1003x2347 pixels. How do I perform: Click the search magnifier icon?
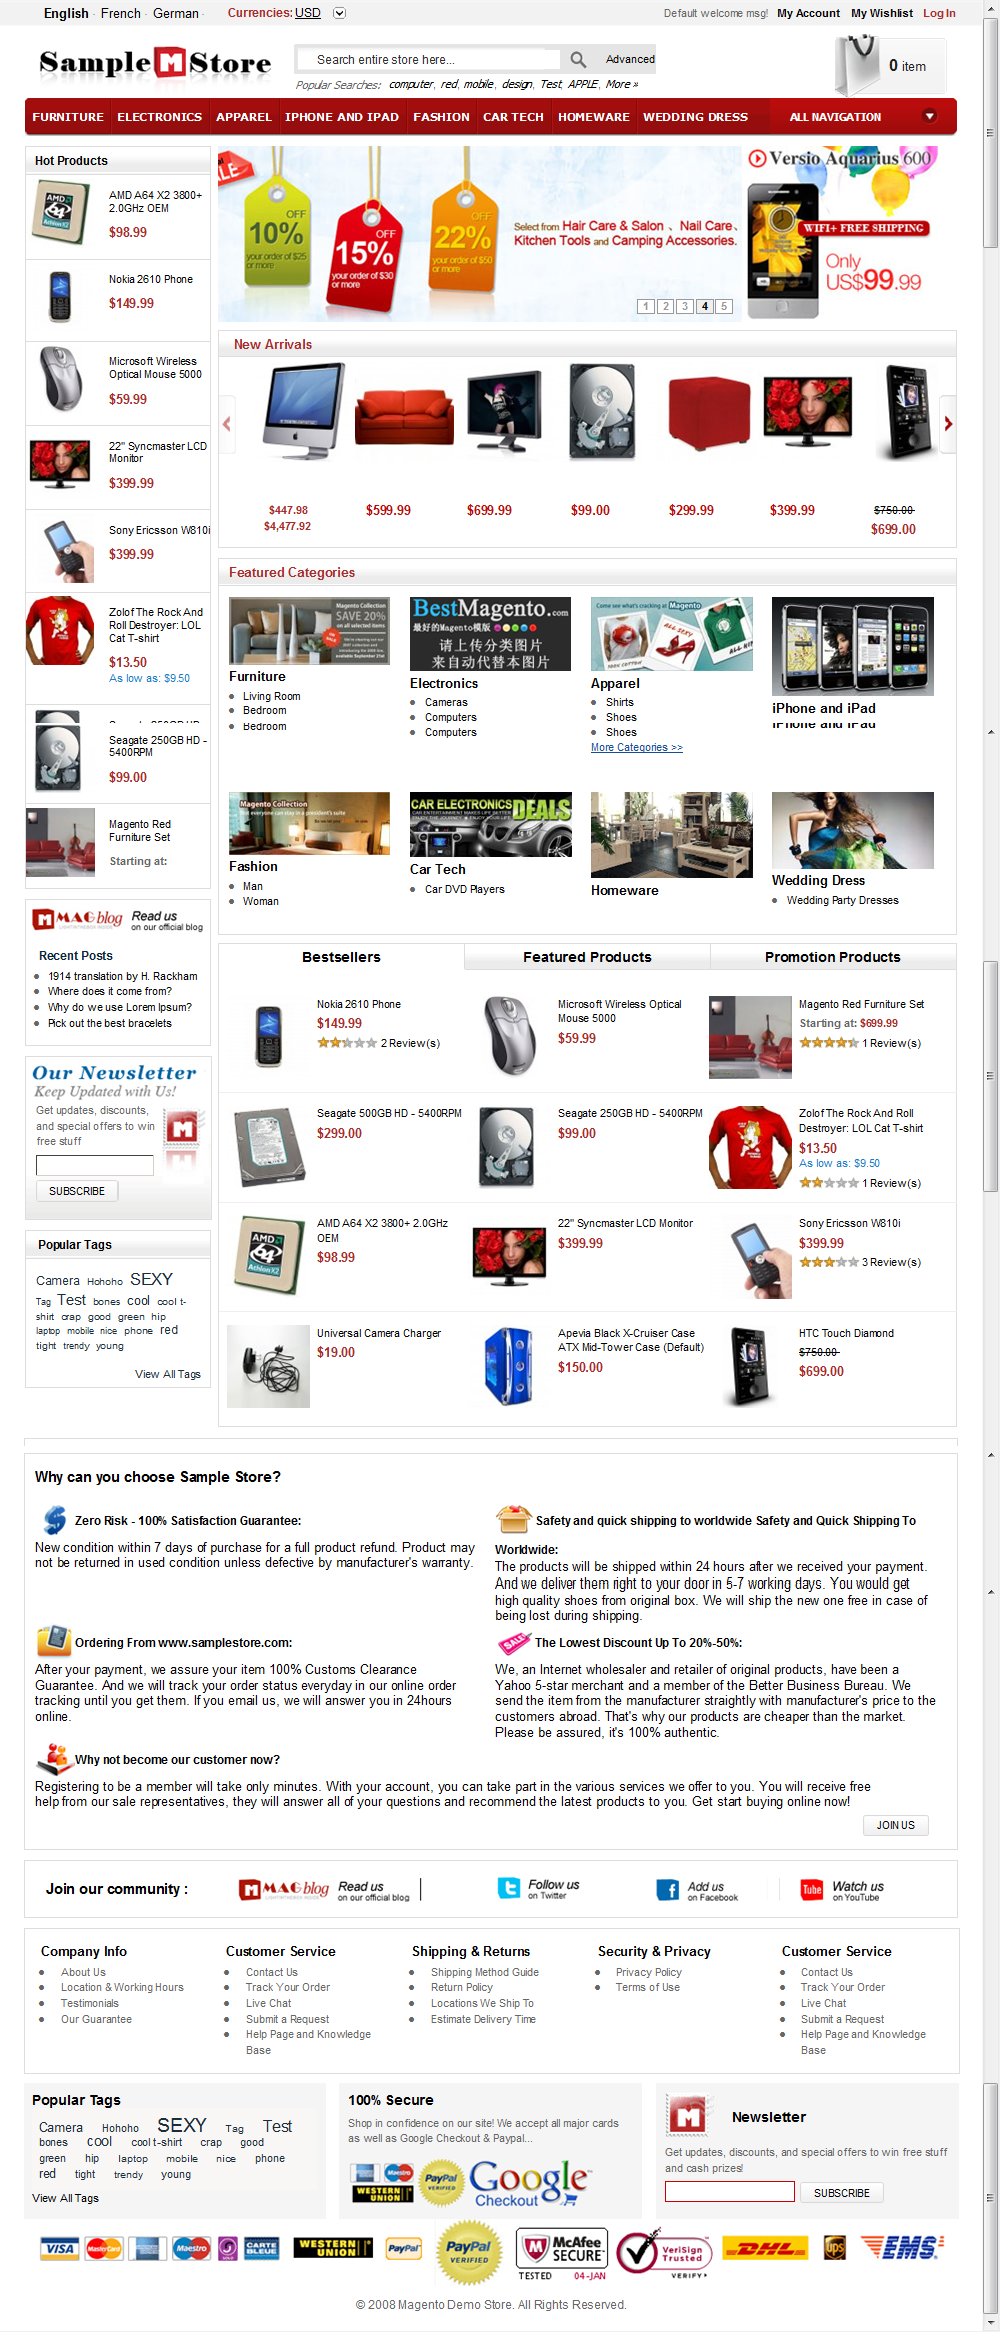(577, 59)
